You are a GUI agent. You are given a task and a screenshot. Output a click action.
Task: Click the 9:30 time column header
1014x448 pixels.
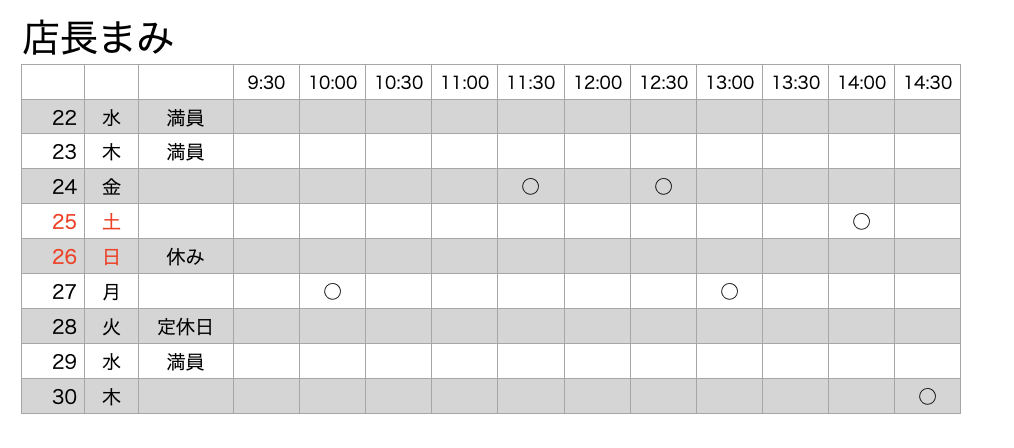(x=266, y=83)
